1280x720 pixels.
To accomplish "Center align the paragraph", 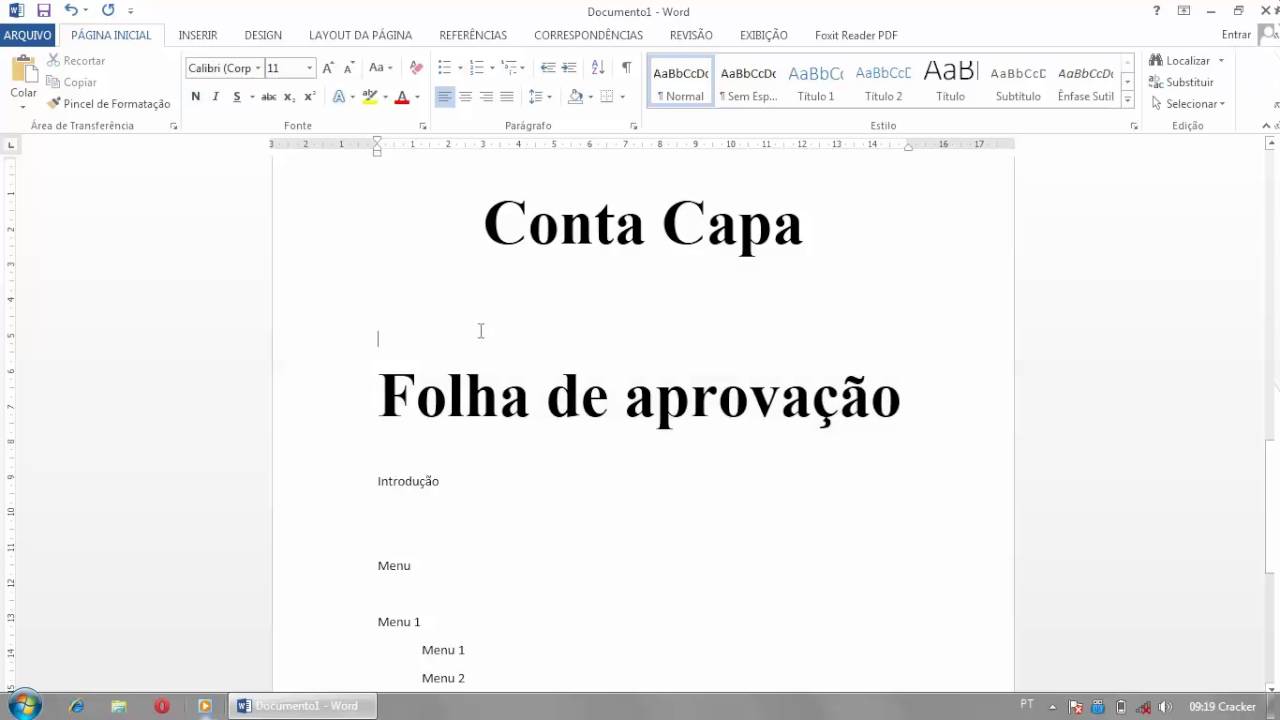I will point(465,96).
